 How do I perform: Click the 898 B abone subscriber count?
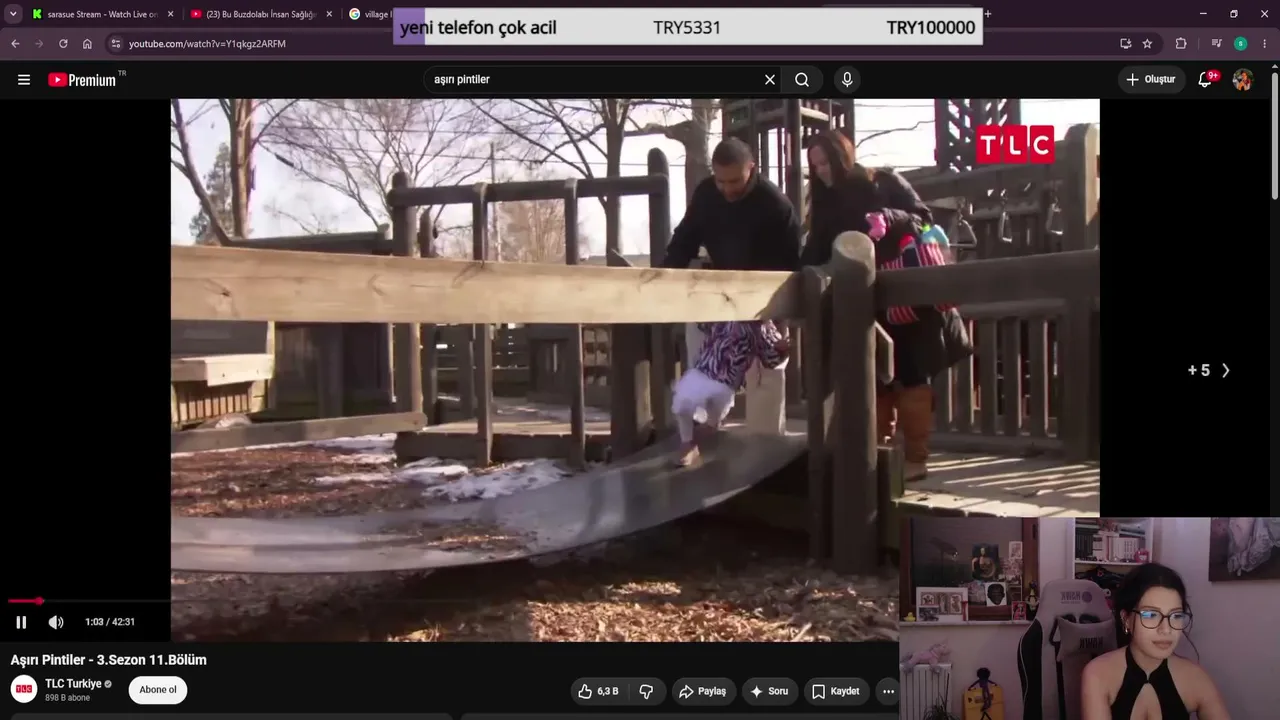pyautogui.click(x=68, y=698)
